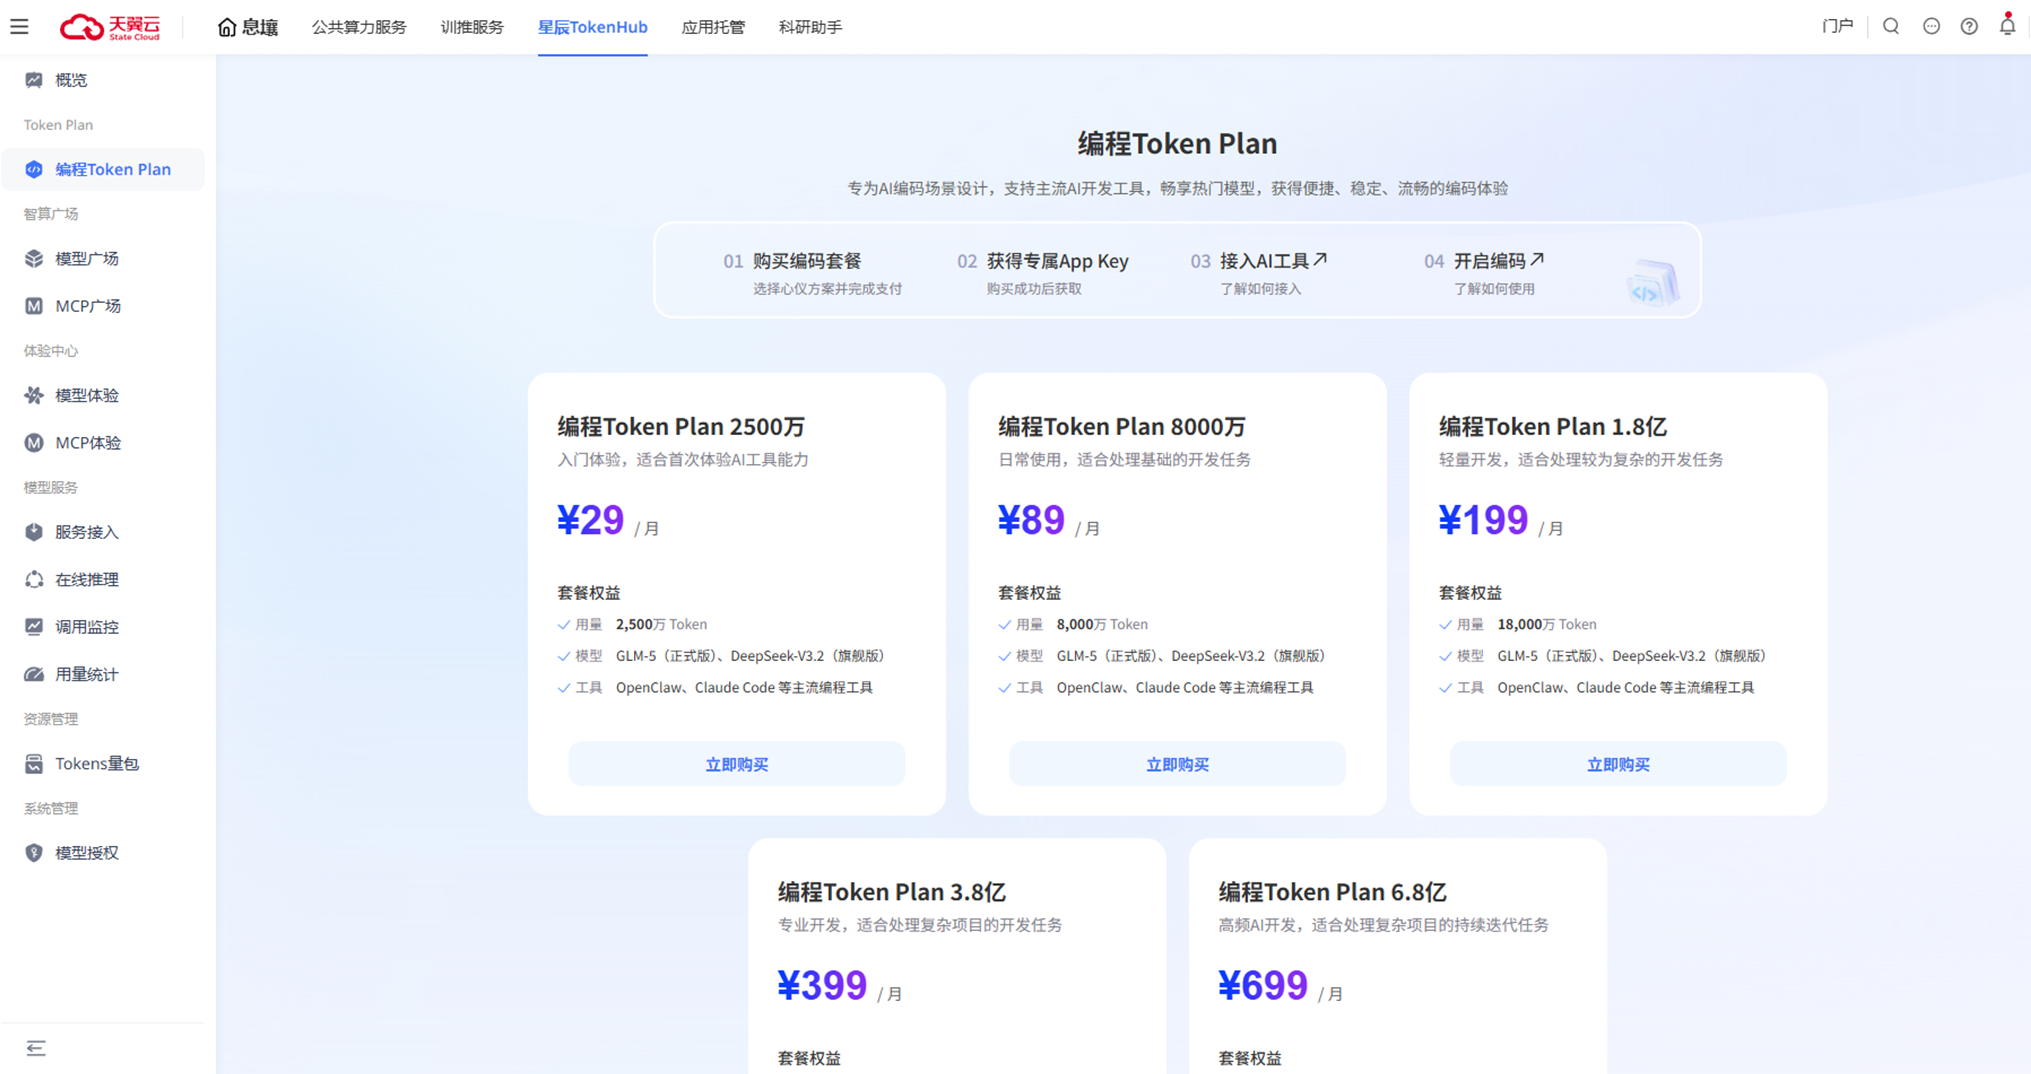Viewport: 2031px width, 1074px height.
Task: Open the search magnifier icon
Action: coord(1891,27)
